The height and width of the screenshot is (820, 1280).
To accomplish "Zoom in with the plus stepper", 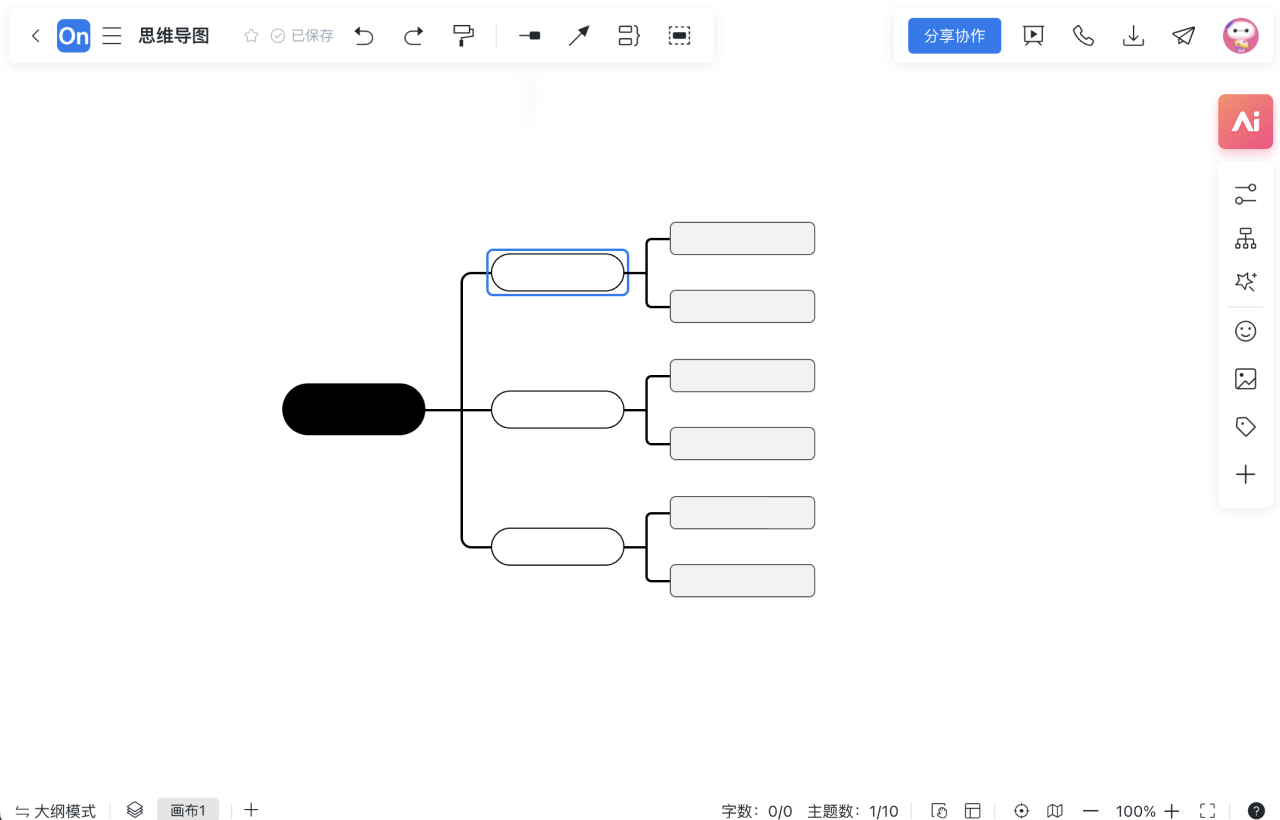I will (1172, 811).
